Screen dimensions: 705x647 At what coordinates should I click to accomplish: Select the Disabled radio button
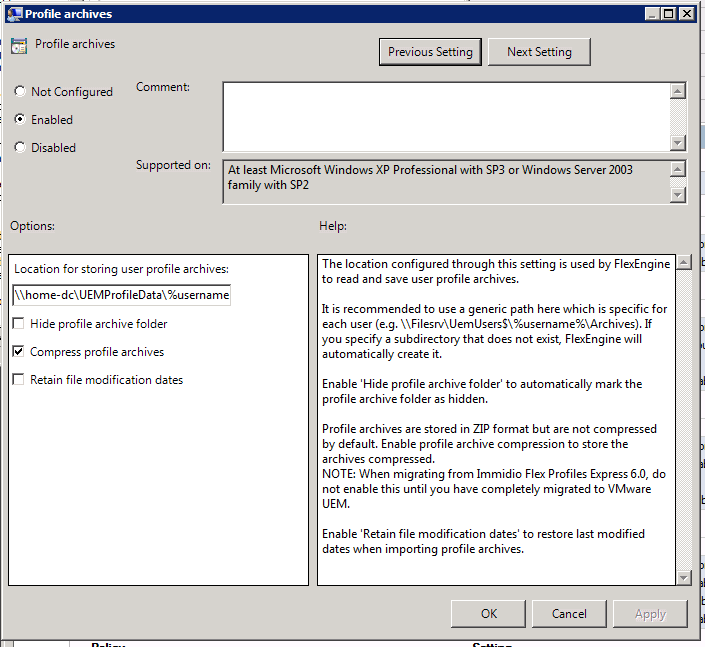coord(20,148)
